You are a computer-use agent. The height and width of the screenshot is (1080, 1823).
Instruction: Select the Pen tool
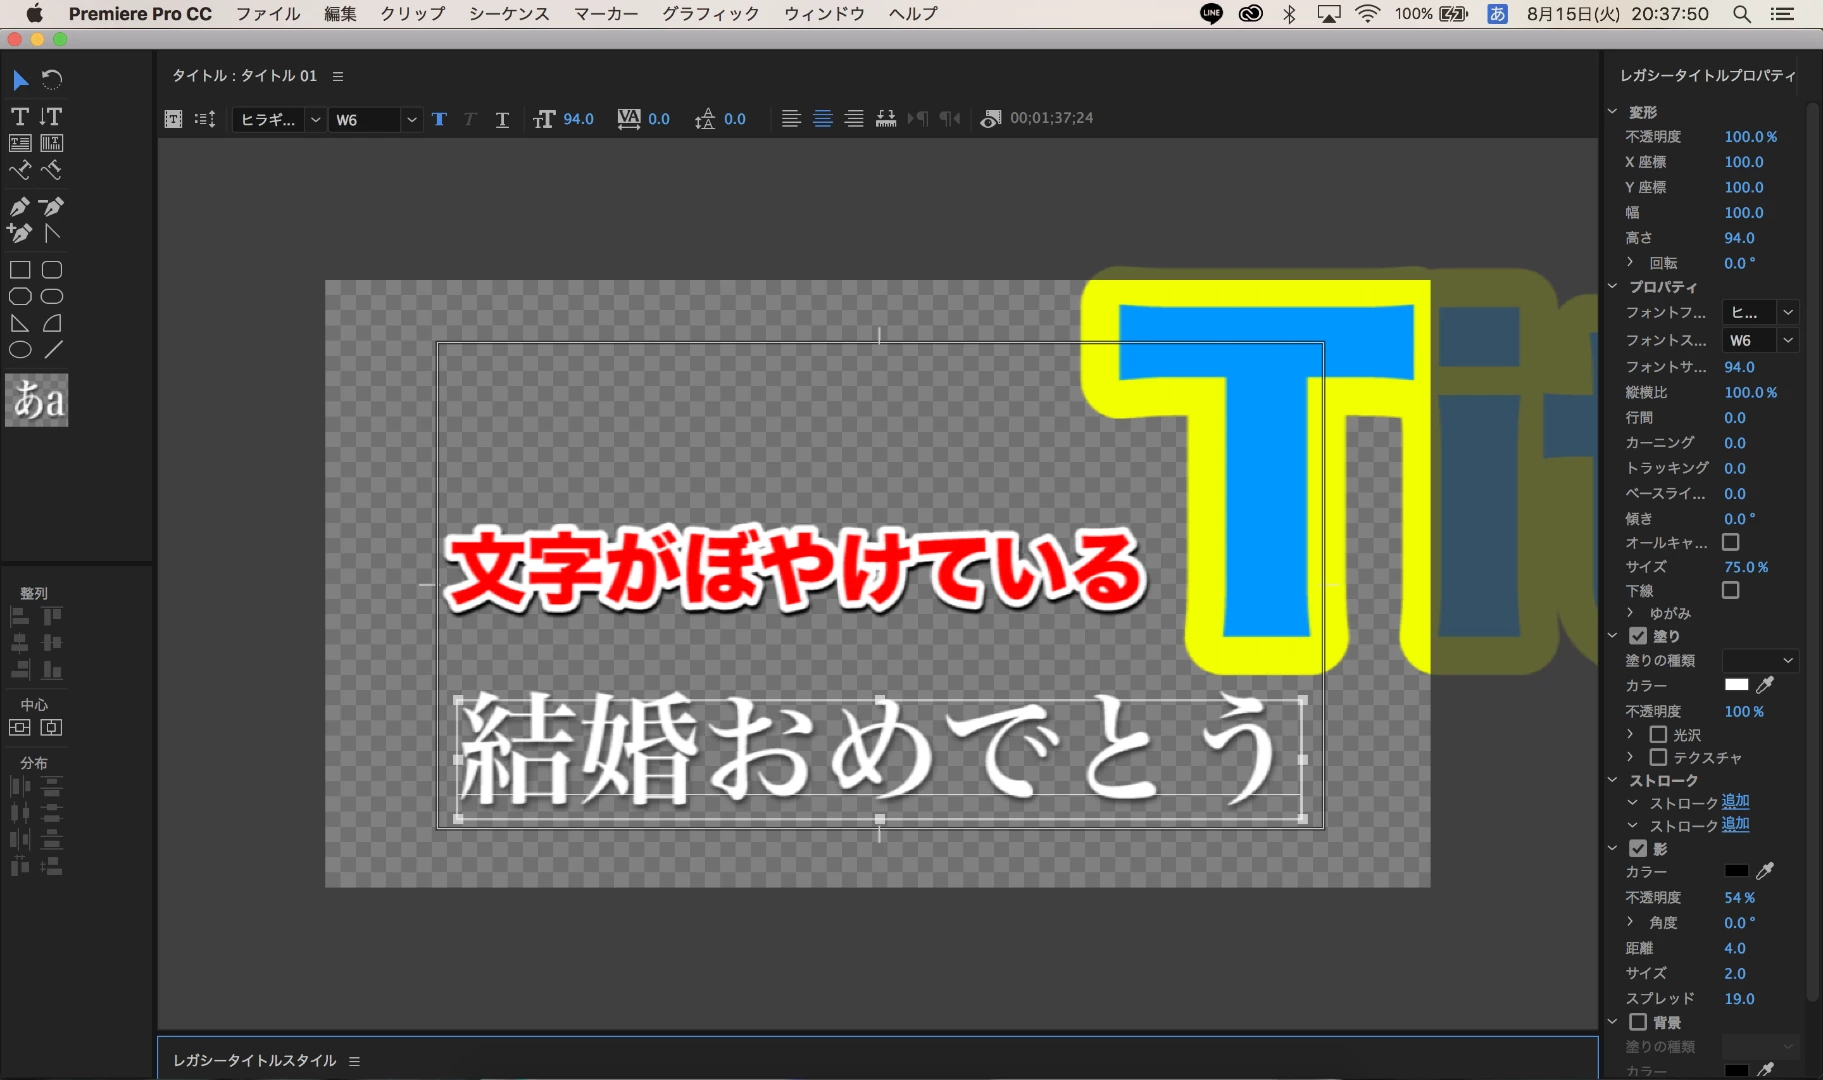20,207
